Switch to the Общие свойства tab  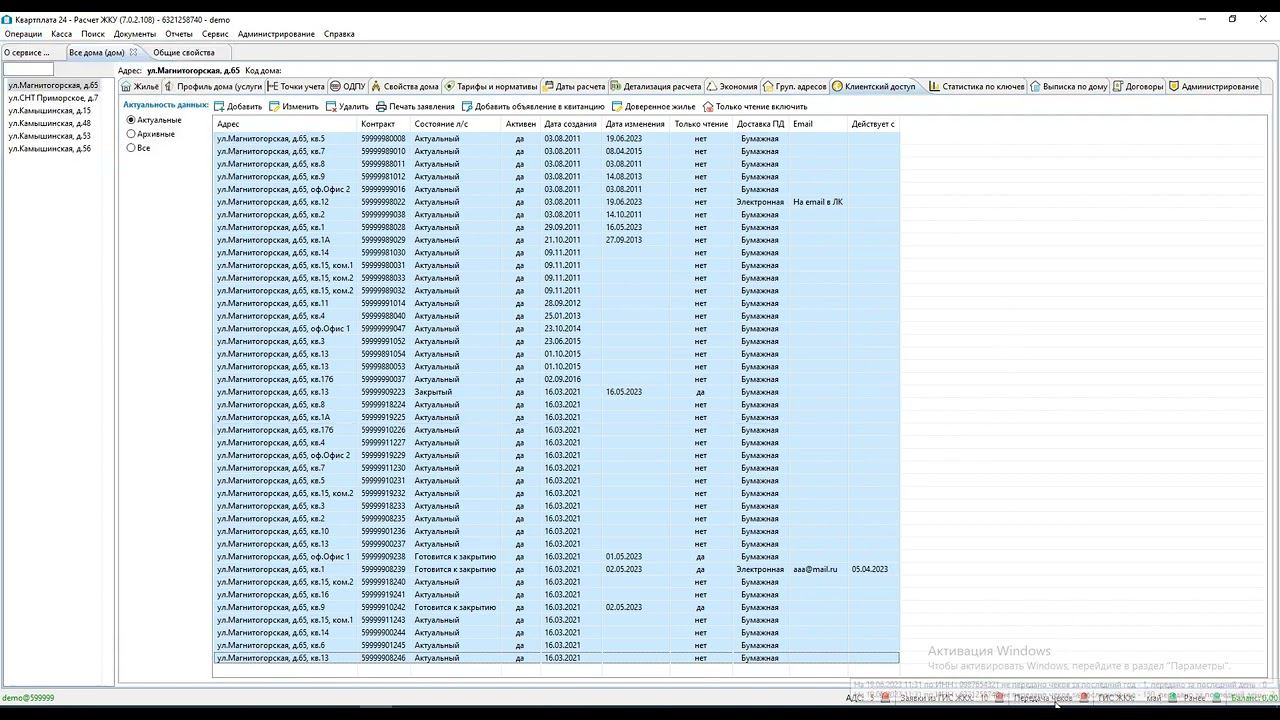[183, 52]
